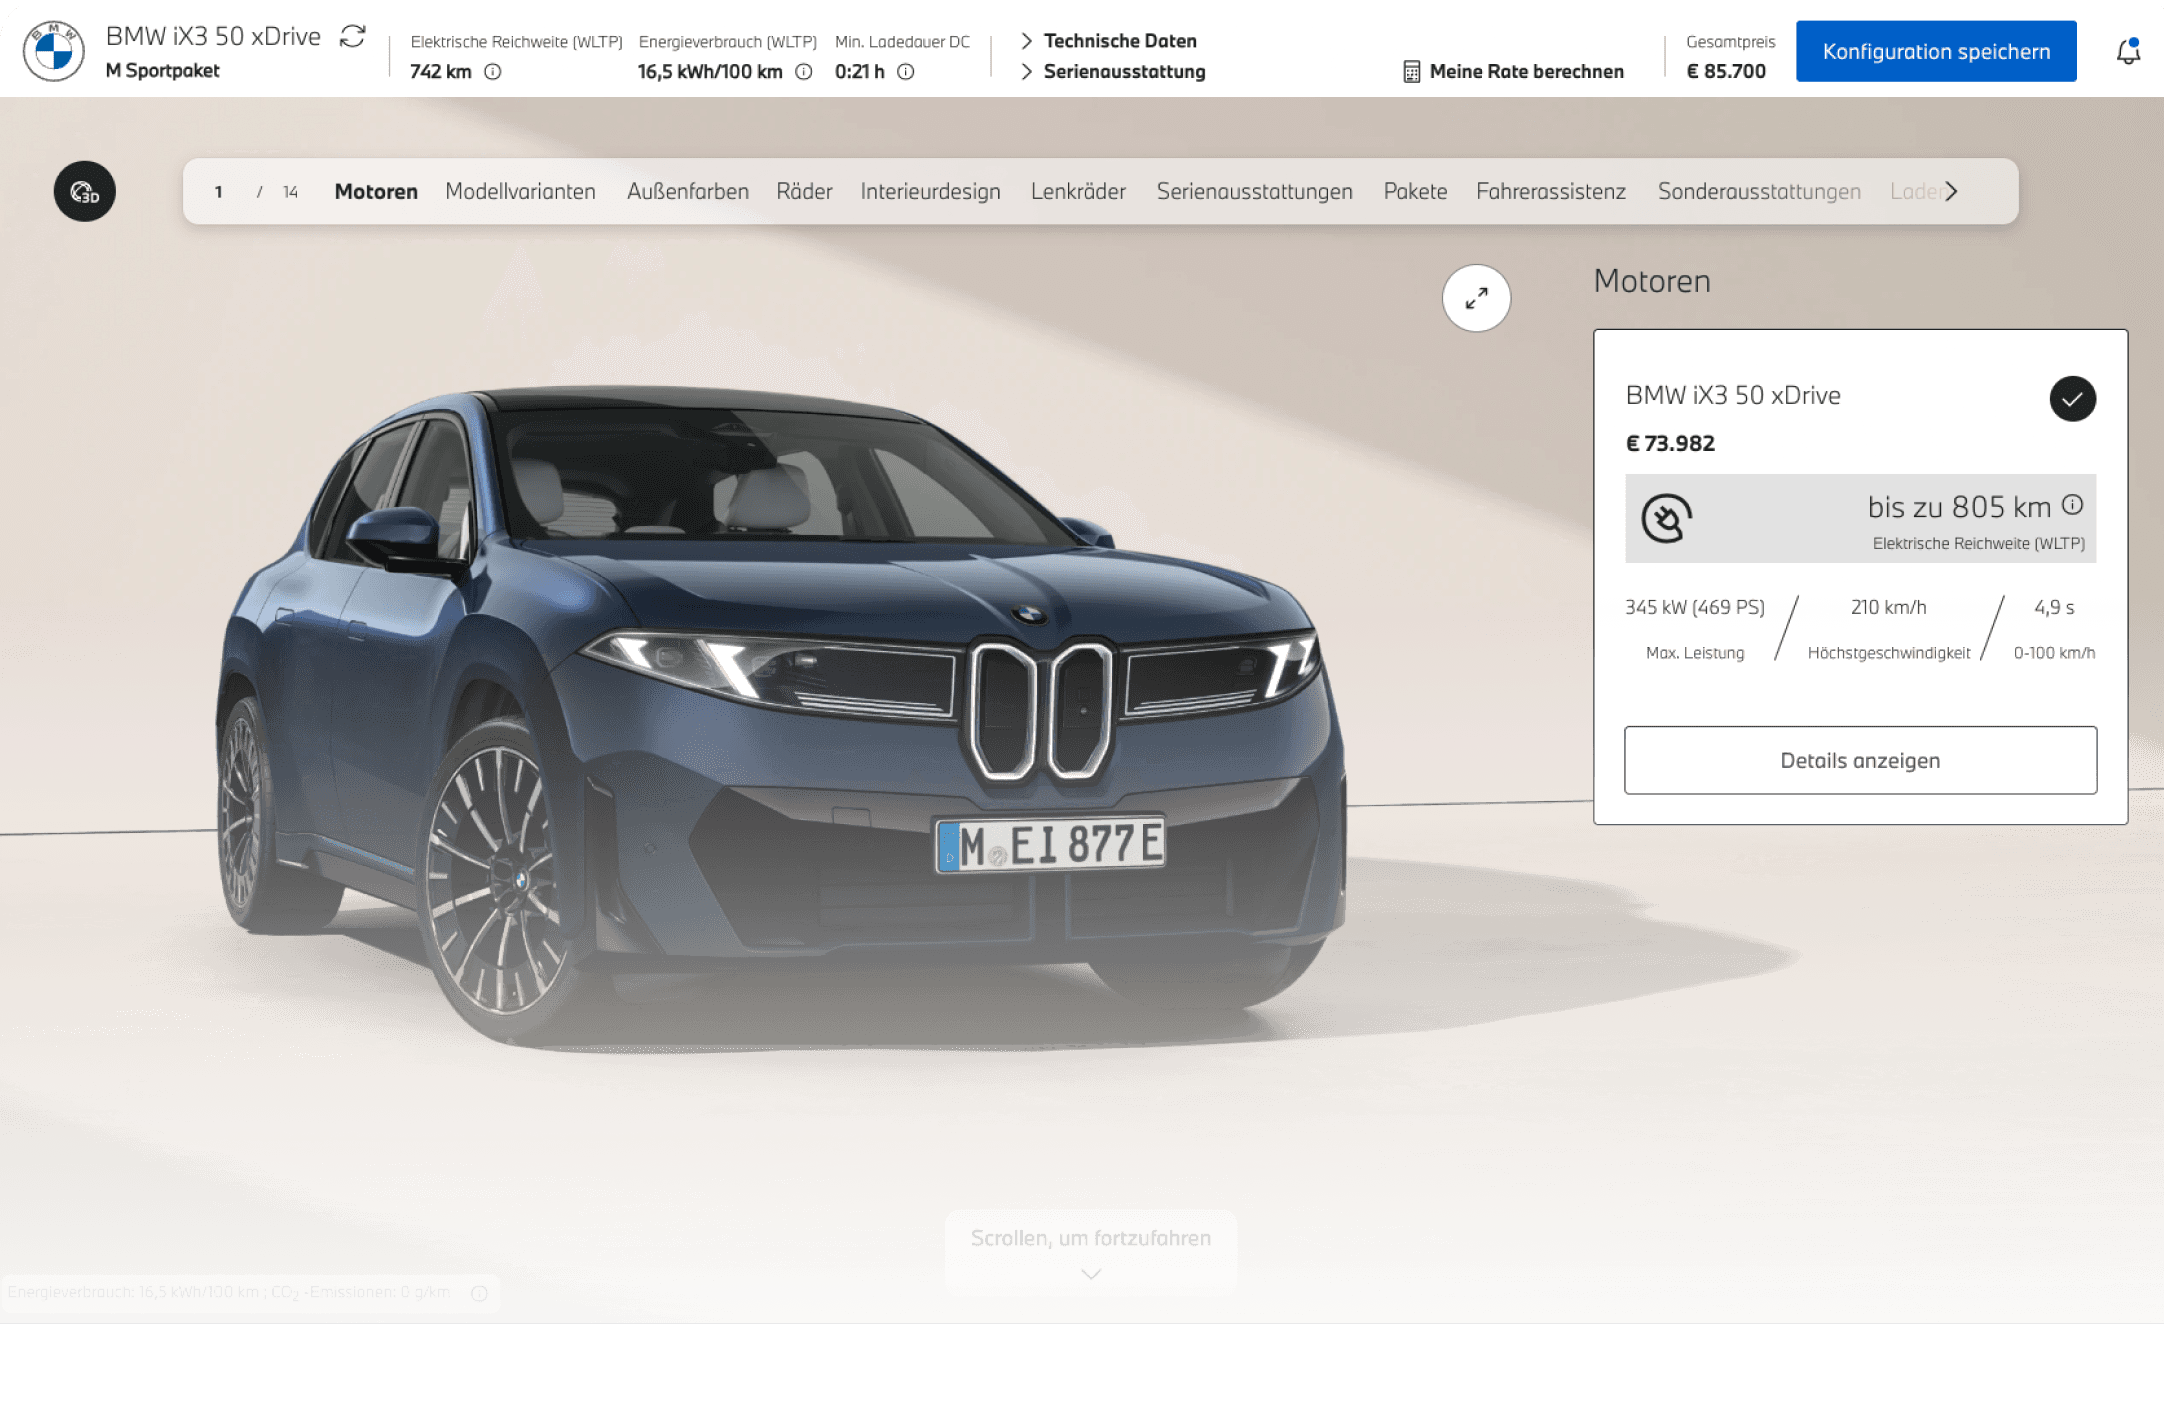Viewport: 2164px width, 1422px height.
Task: Open notifications bell icon
Action: (x=2128, y=51)
